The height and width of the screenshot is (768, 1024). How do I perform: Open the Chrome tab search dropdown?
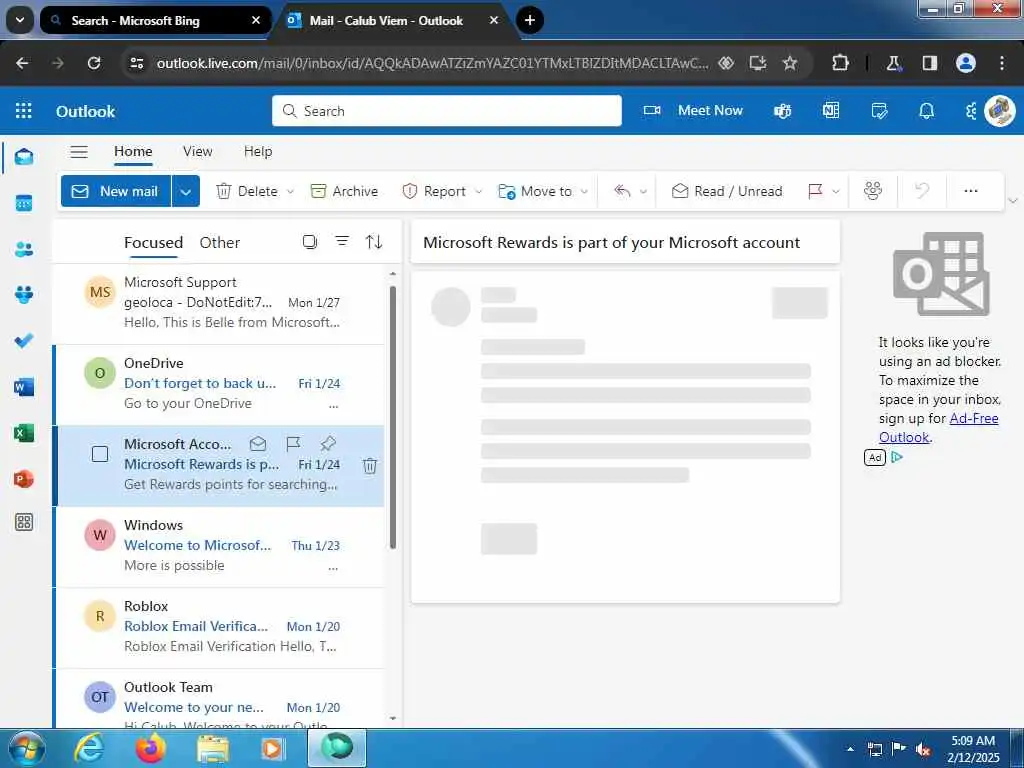(20, 20)
